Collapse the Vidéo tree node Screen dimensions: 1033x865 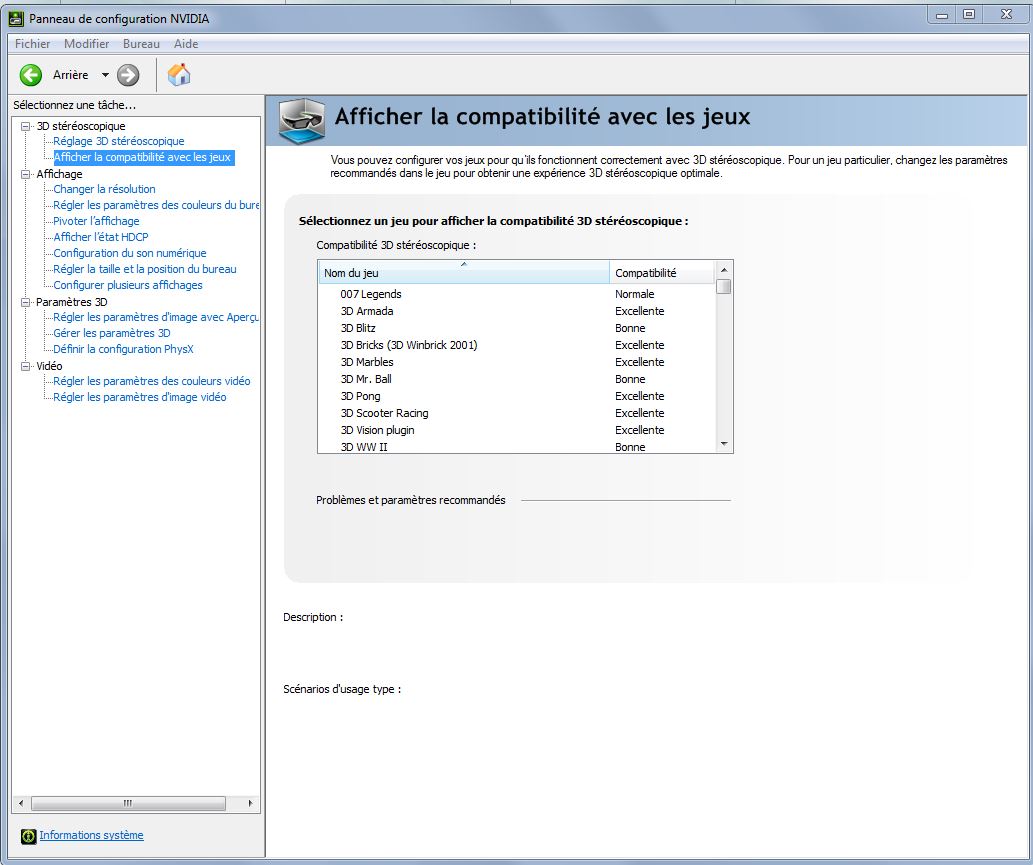tap(26, 366)
